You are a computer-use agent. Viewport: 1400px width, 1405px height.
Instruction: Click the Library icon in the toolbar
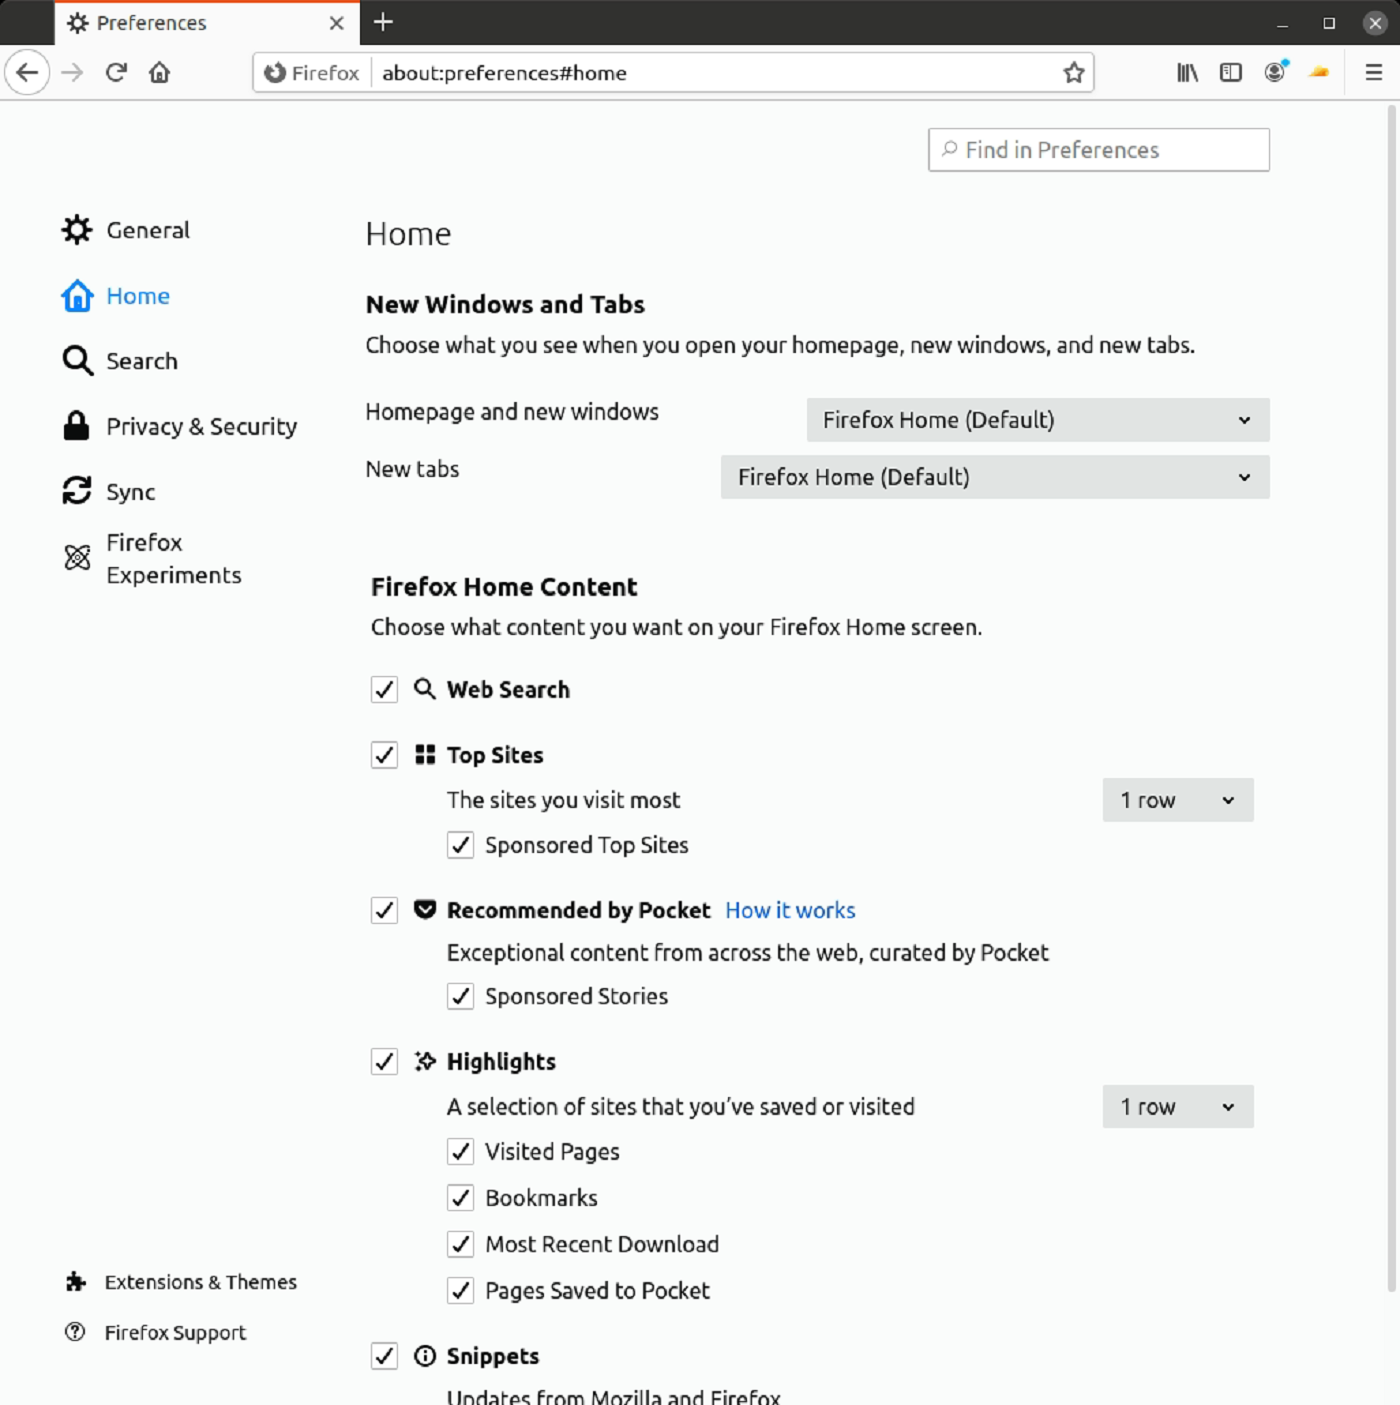pyautogui.click(x=1186, y=72)
